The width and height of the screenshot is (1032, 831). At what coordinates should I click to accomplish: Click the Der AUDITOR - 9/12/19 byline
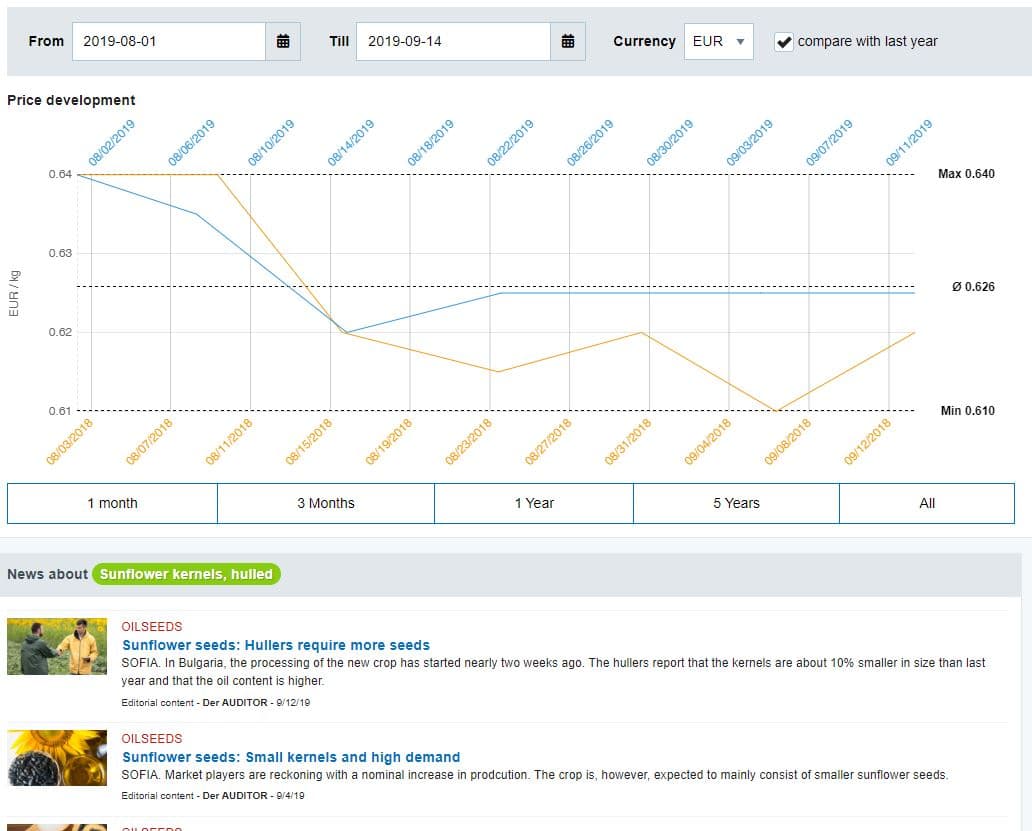(256, 703)
